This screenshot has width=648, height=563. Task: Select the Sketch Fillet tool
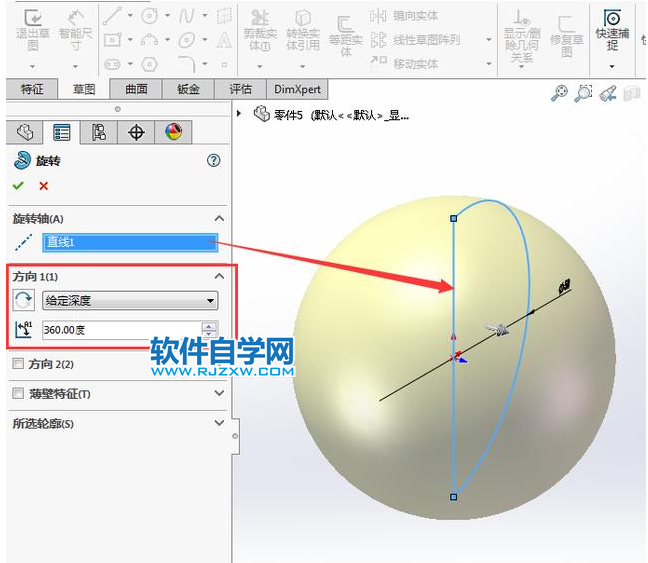point(187,64)
